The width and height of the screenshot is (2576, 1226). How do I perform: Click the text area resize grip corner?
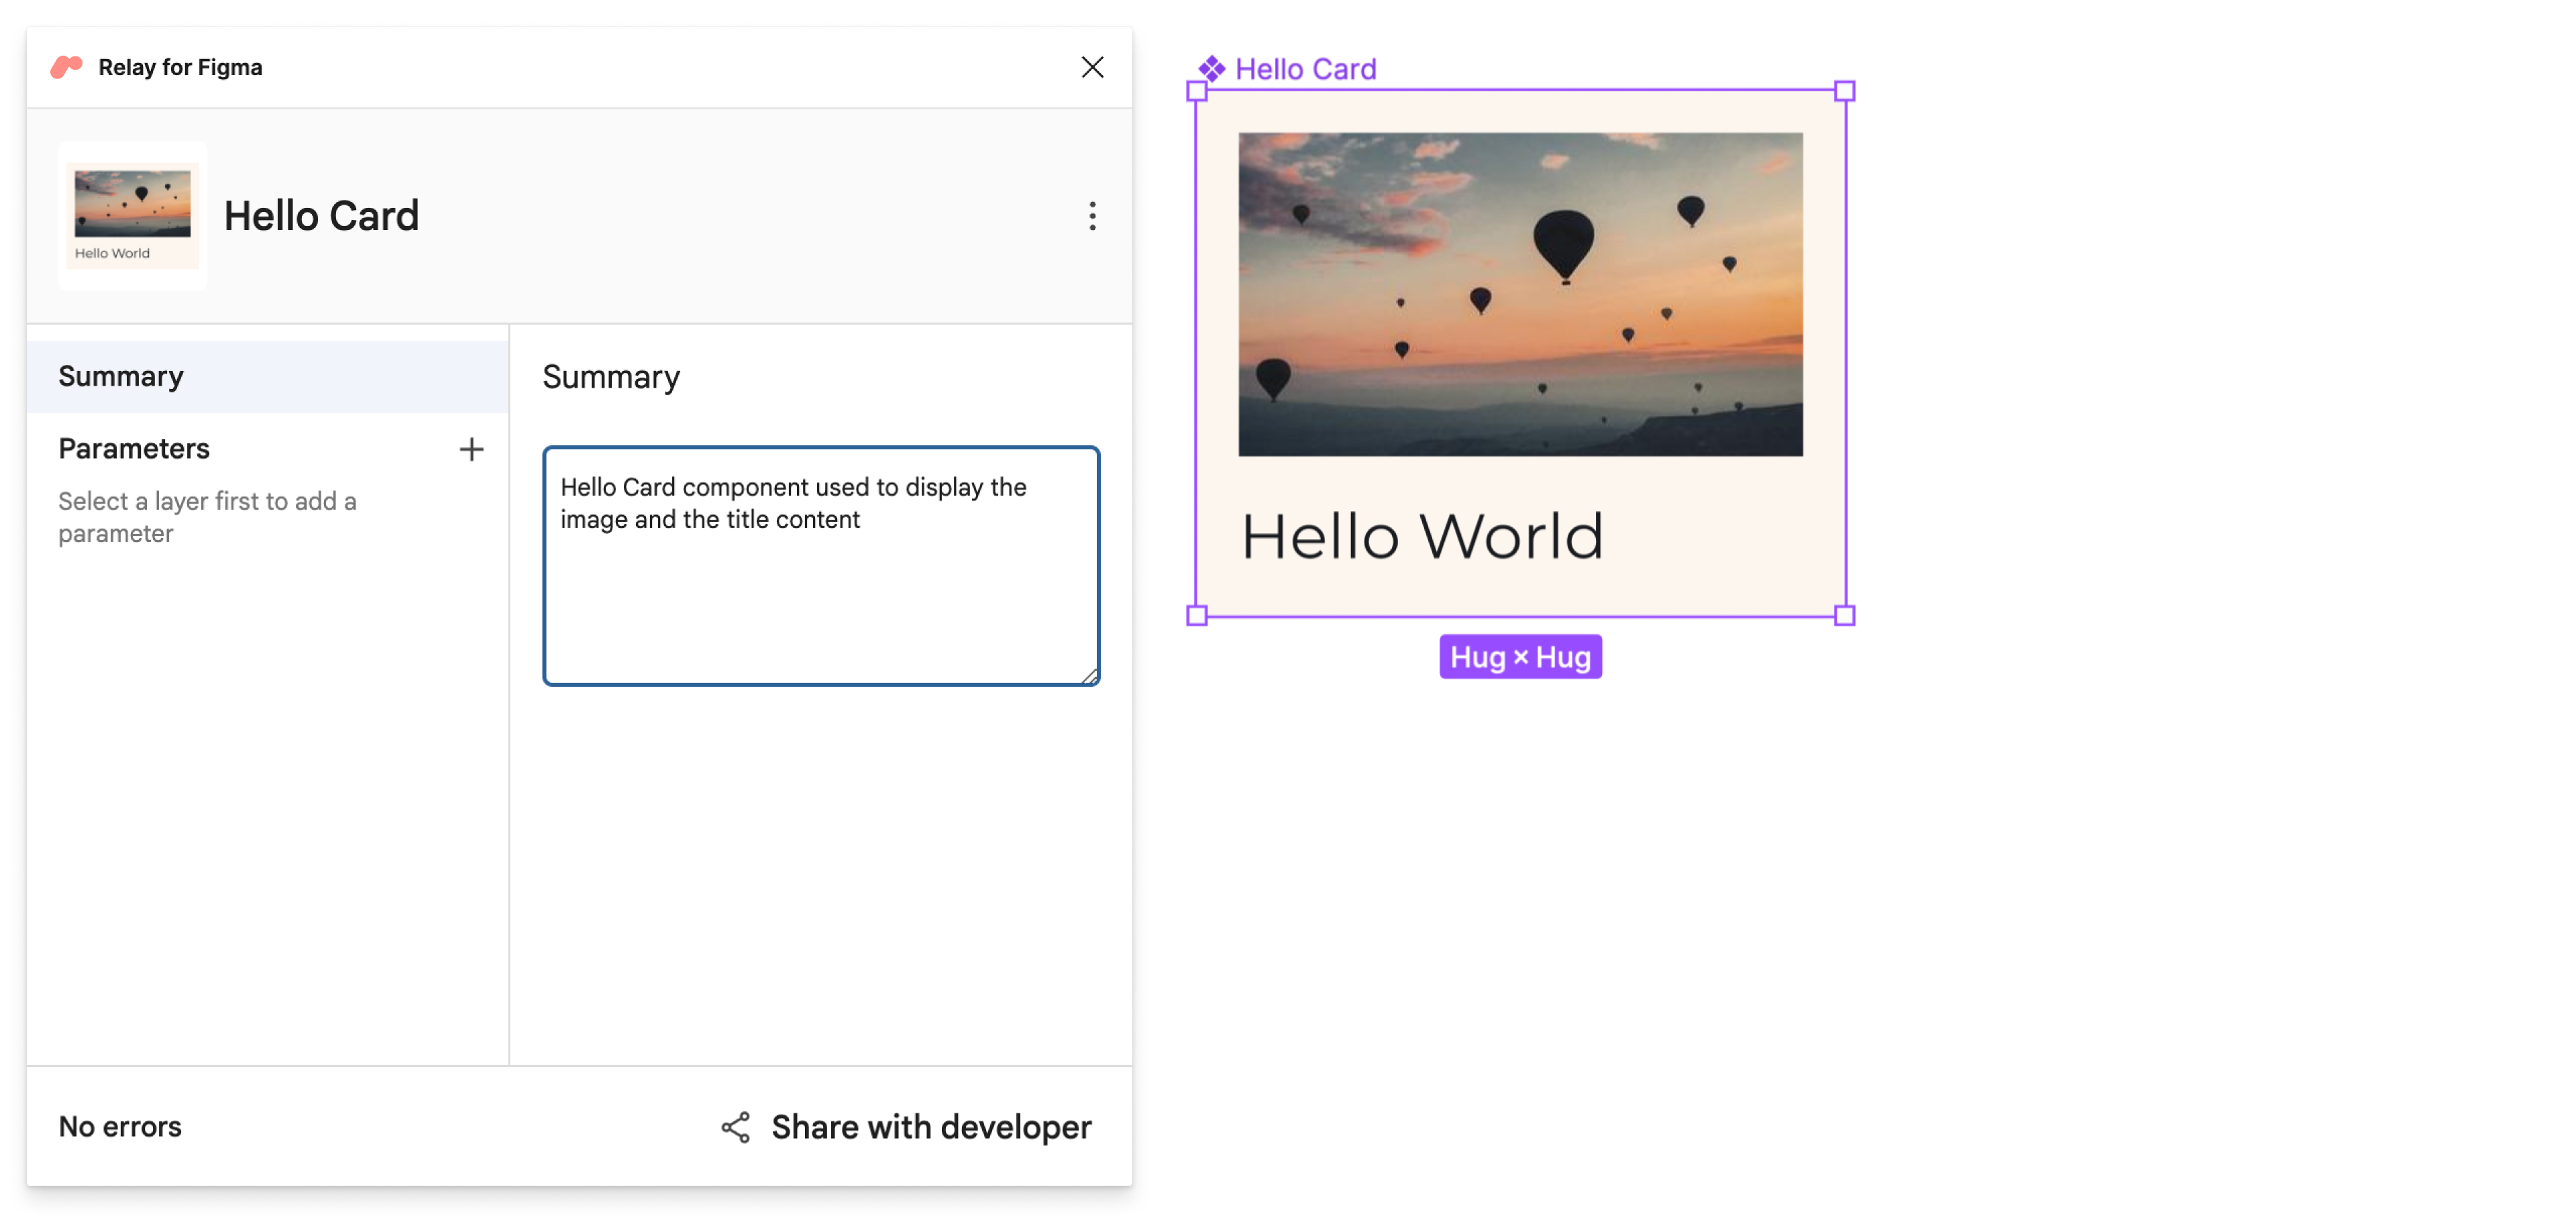[x=1090, y=676]
